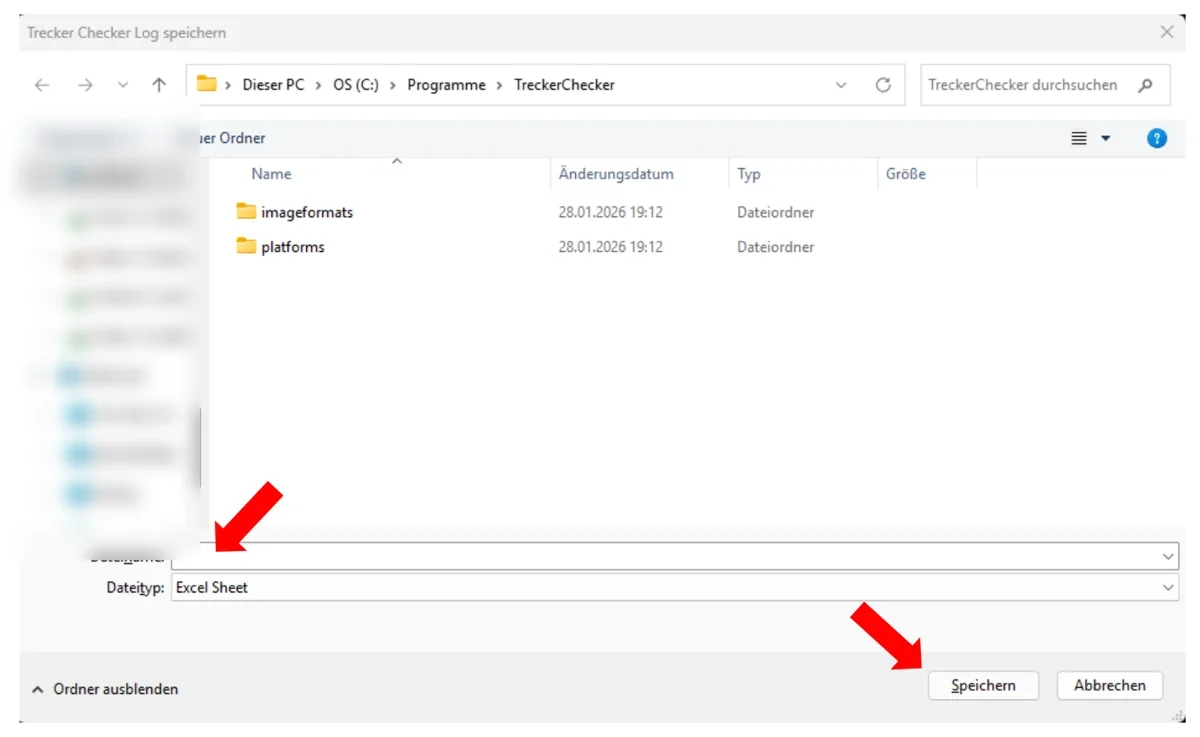Open the recent locations chevron
This screenshot has height=737, width=1200.
pyautogui.click(x=123, y=85)
